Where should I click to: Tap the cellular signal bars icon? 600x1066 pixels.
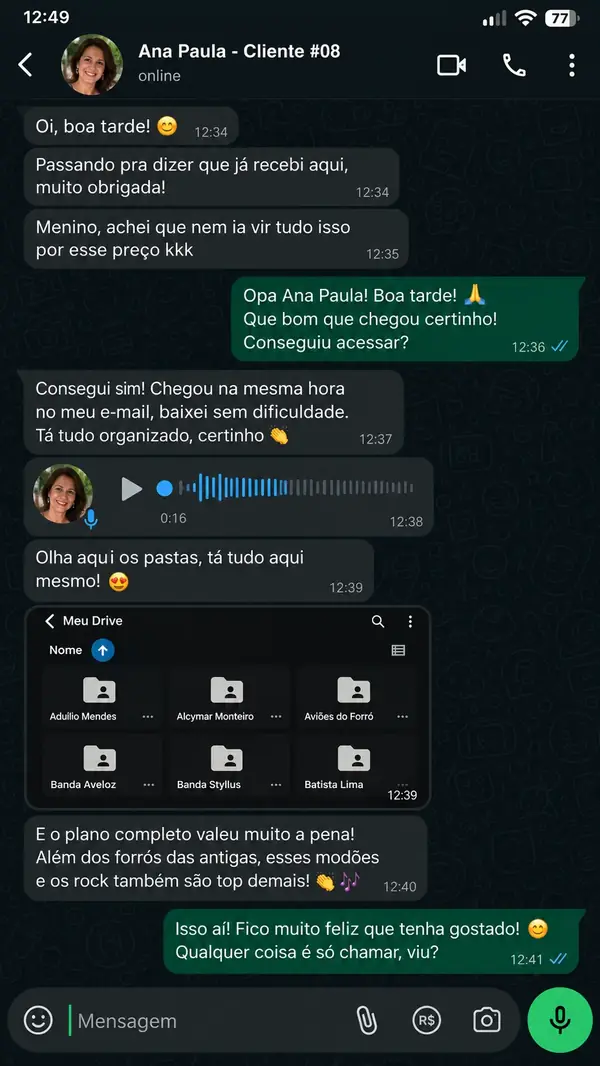pos(495,19)
